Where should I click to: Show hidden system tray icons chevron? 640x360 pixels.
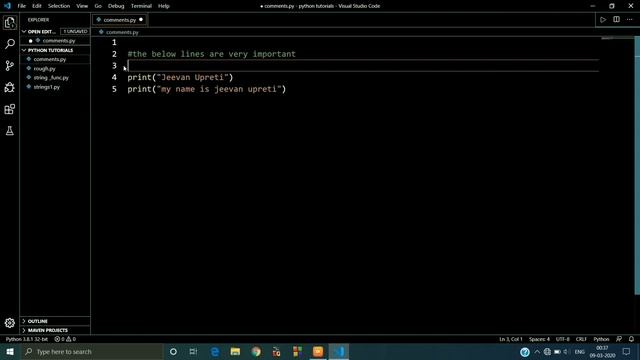(537, 351)
